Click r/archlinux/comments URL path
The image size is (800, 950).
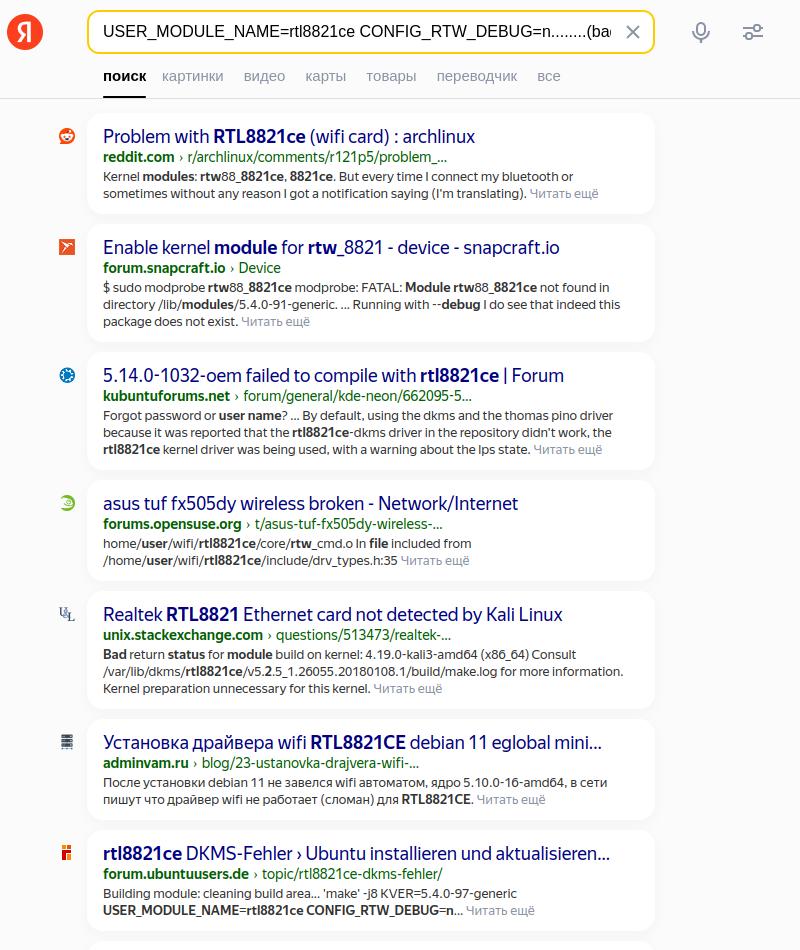[x=317, y=157]
